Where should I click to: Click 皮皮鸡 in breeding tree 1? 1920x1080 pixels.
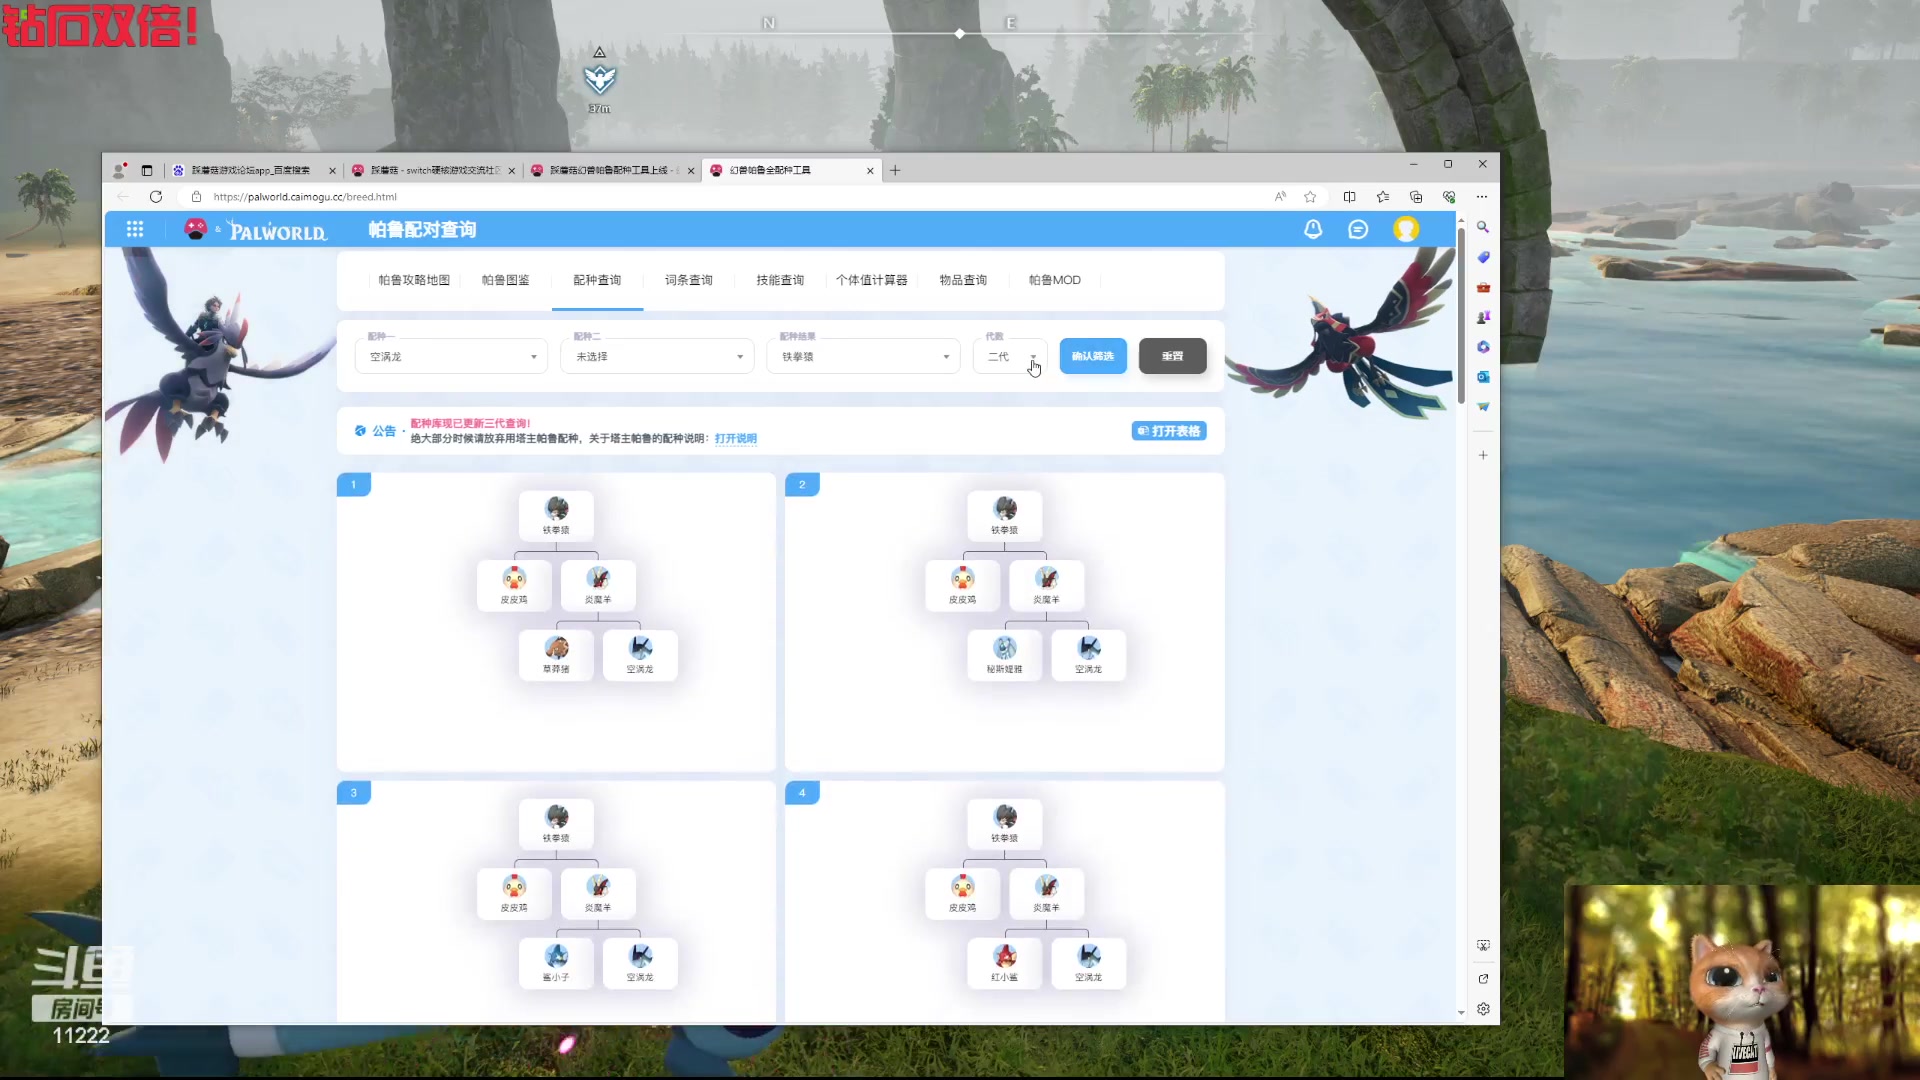click(514, 585)
